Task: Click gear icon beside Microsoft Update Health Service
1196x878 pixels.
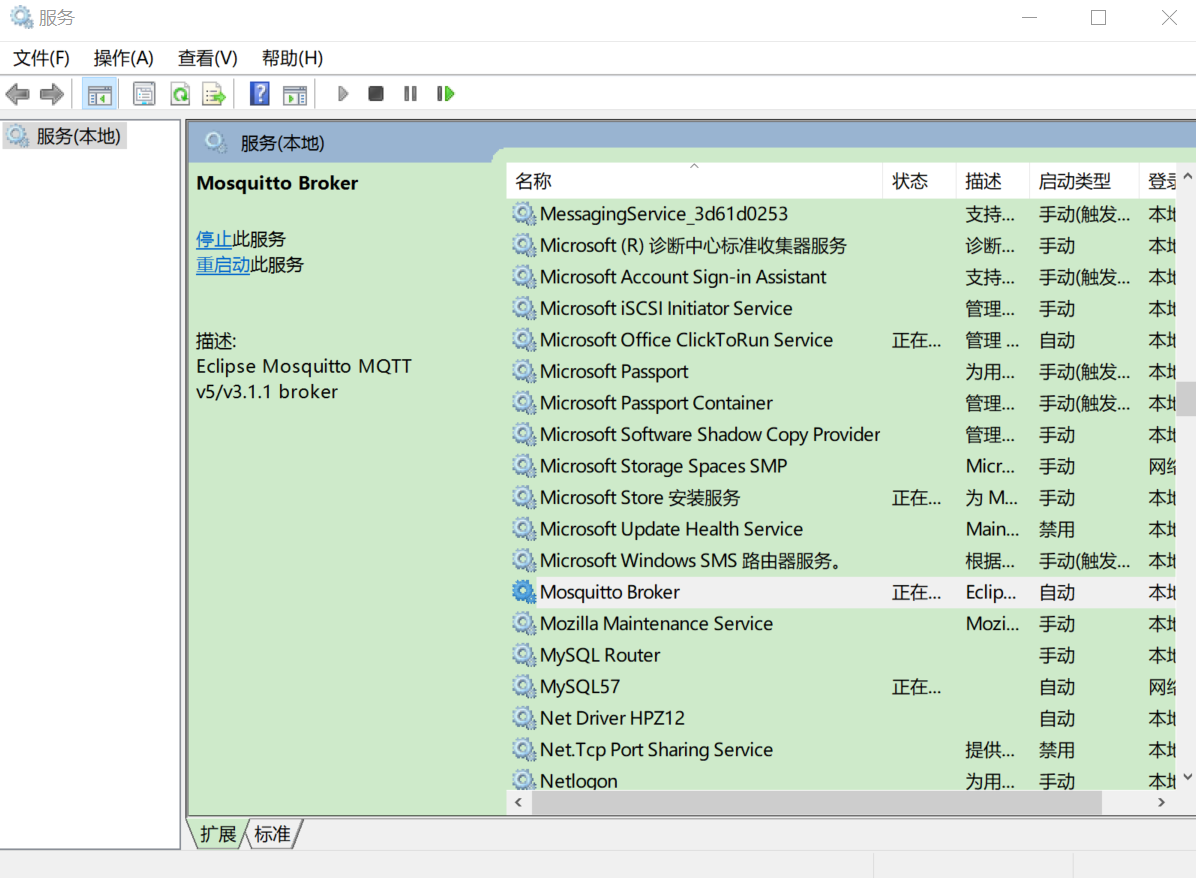Action: click(523, 529)
